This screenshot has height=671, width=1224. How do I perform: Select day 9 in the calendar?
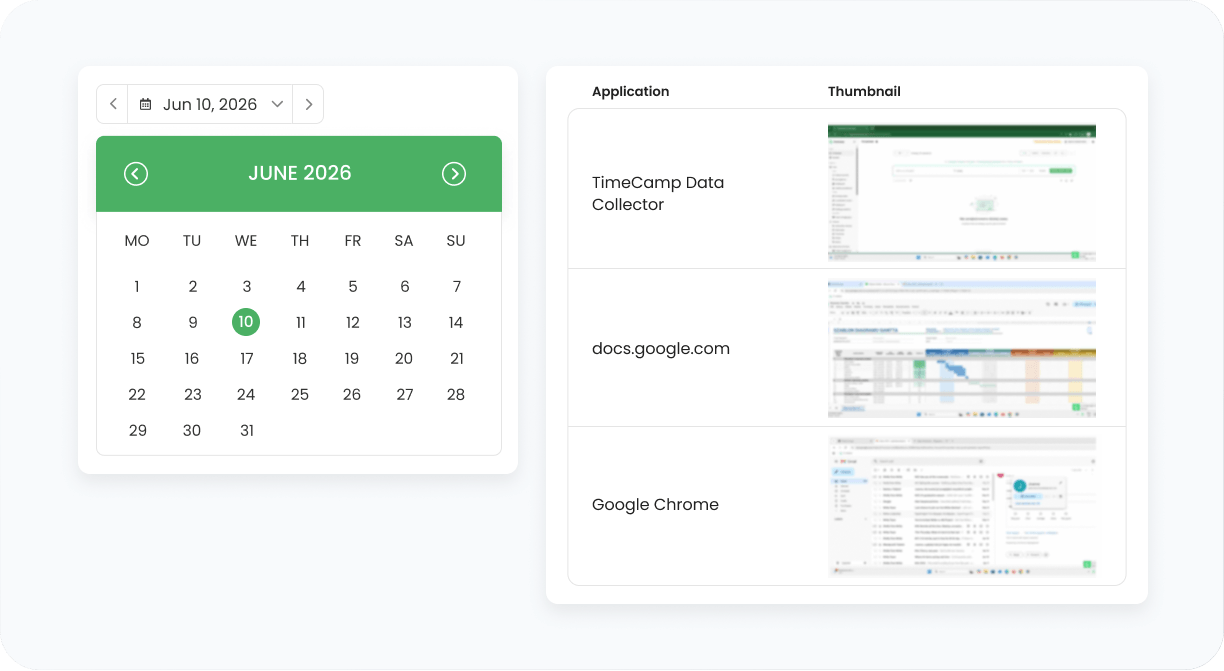click(193, 323)
